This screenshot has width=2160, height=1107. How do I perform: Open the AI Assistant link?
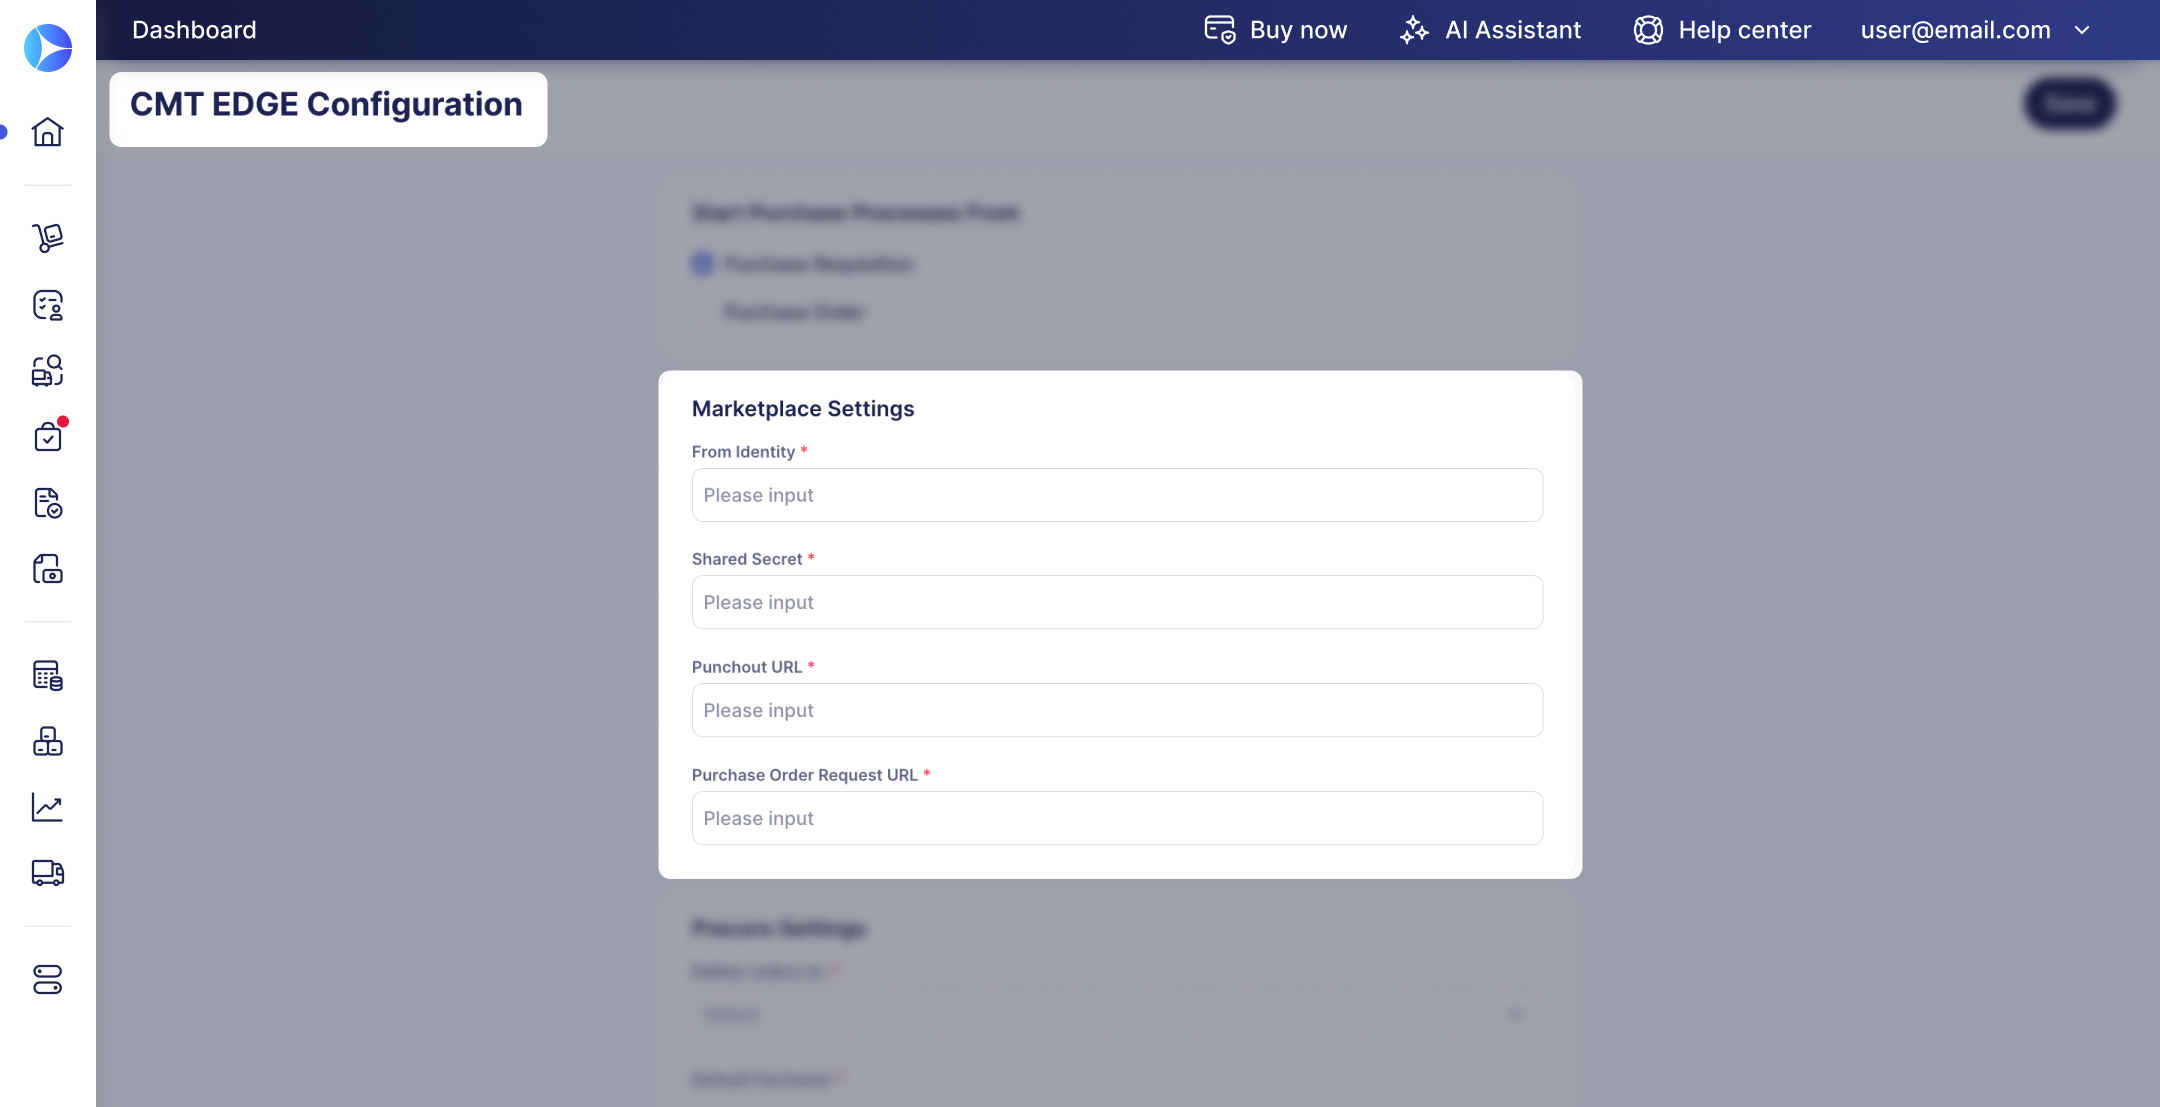coord(1513,30)
